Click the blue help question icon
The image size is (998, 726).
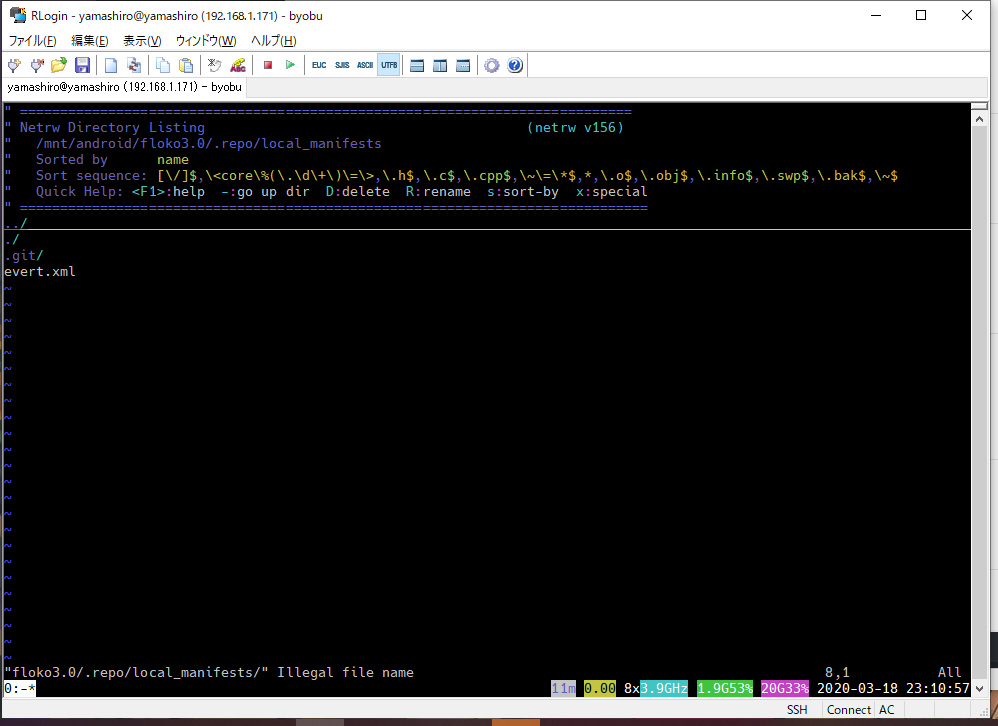click(515, 65)
